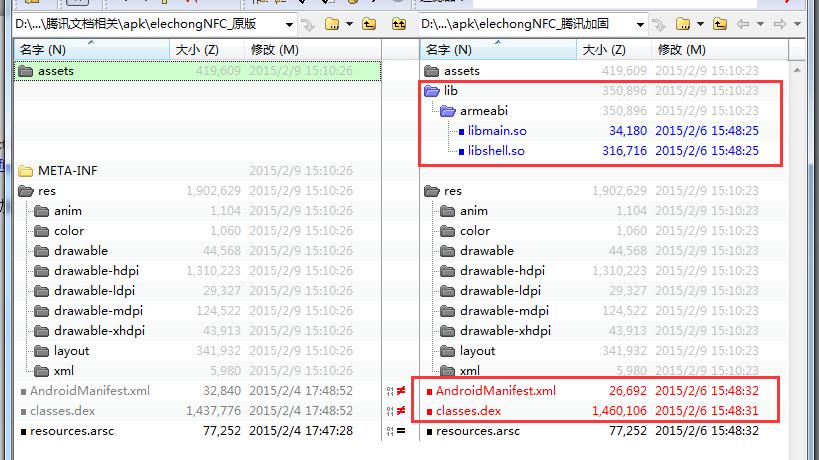Click the right pane scrollbar up arrow
The height and width of the screenshot is (460, 819).
(x=797, y=69)
